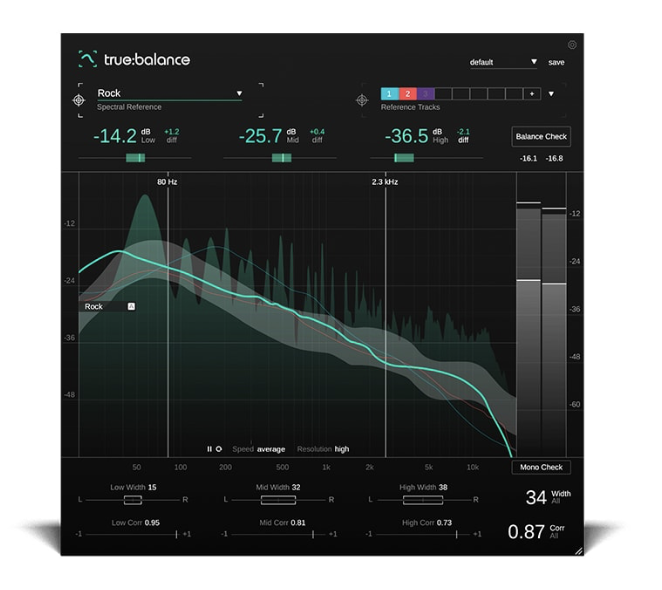Expand the reference tracks options arrow

click(x=551, y=94)
